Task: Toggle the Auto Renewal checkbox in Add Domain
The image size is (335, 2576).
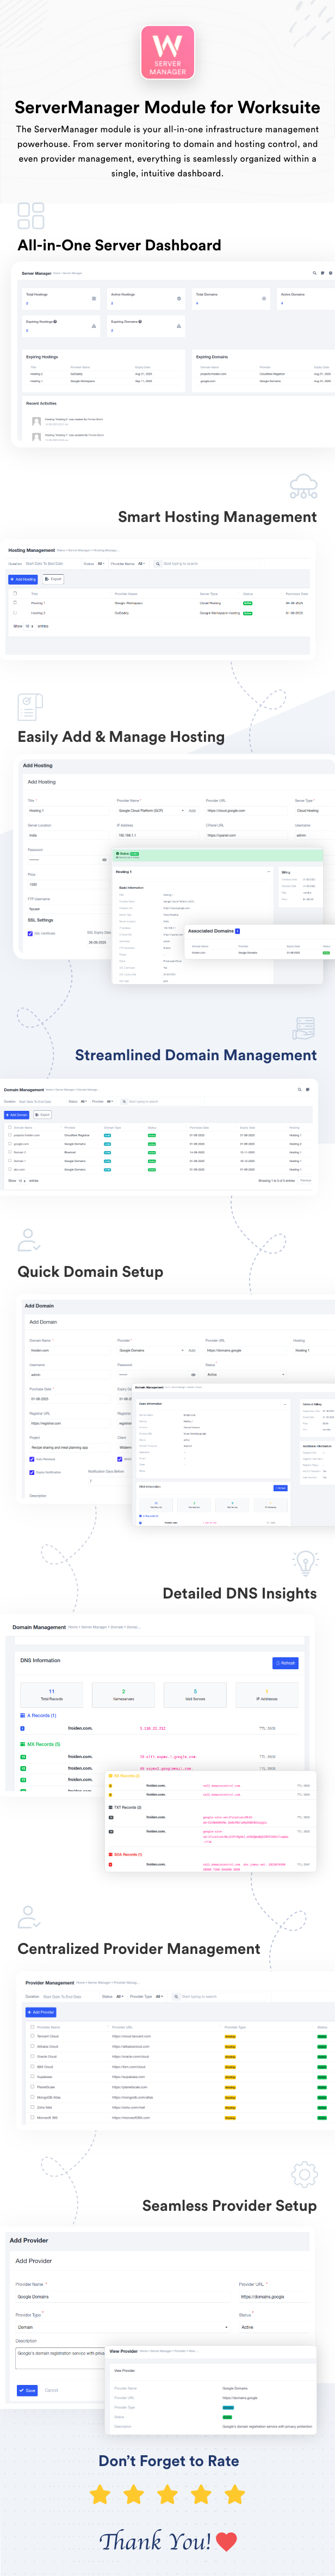Action: pos(32,1459)
